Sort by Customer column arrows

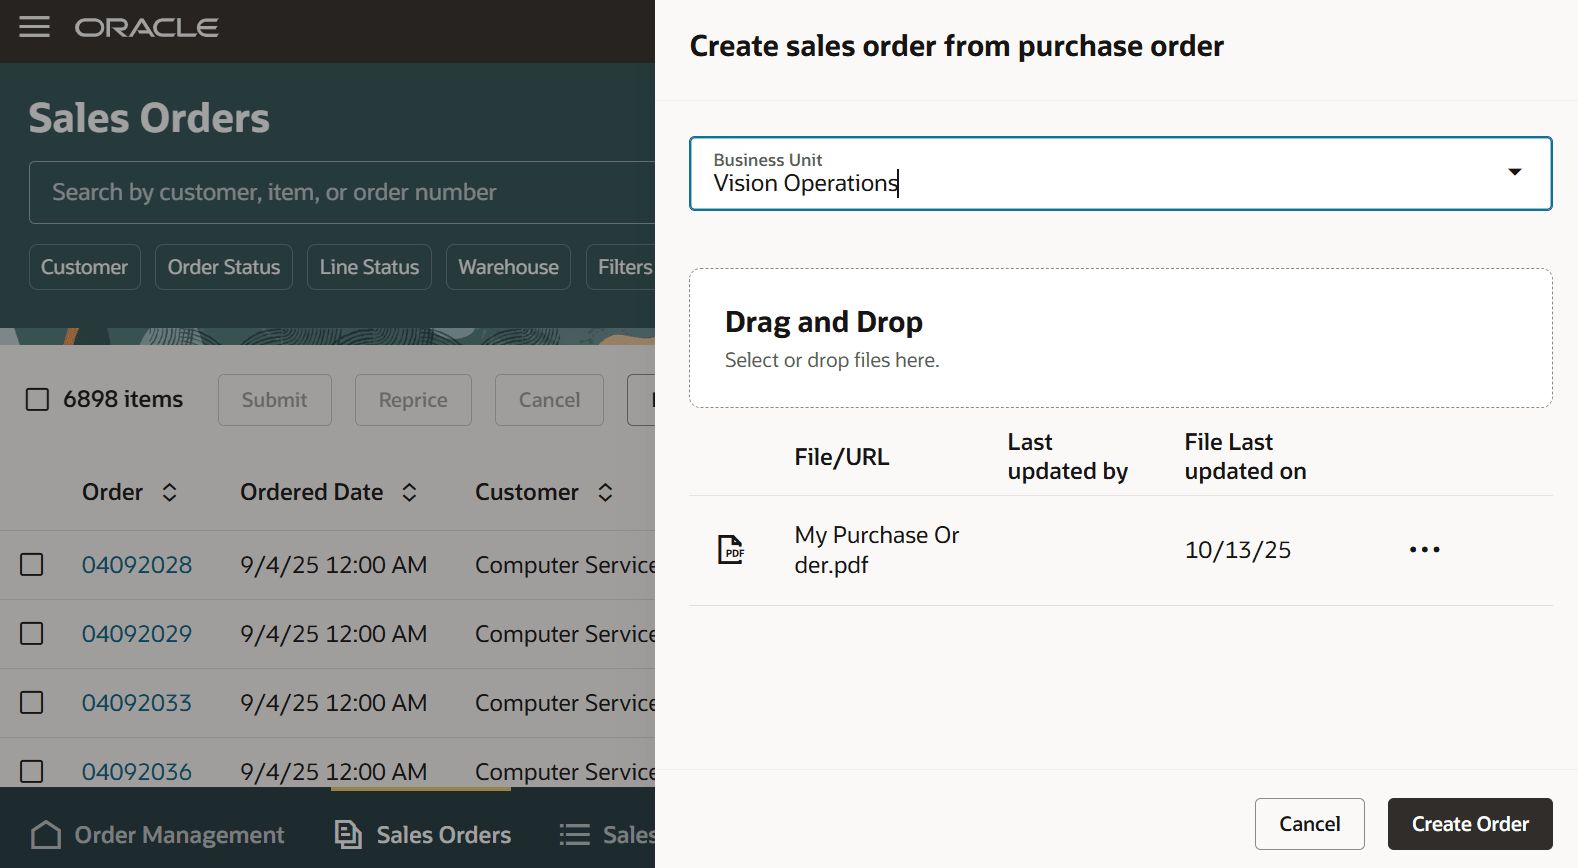(605, 492)
